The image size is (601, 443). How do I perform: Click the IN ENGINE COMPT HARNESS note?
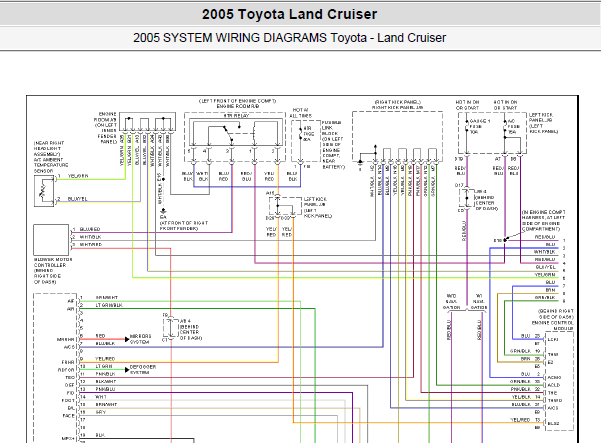[543, 221]
